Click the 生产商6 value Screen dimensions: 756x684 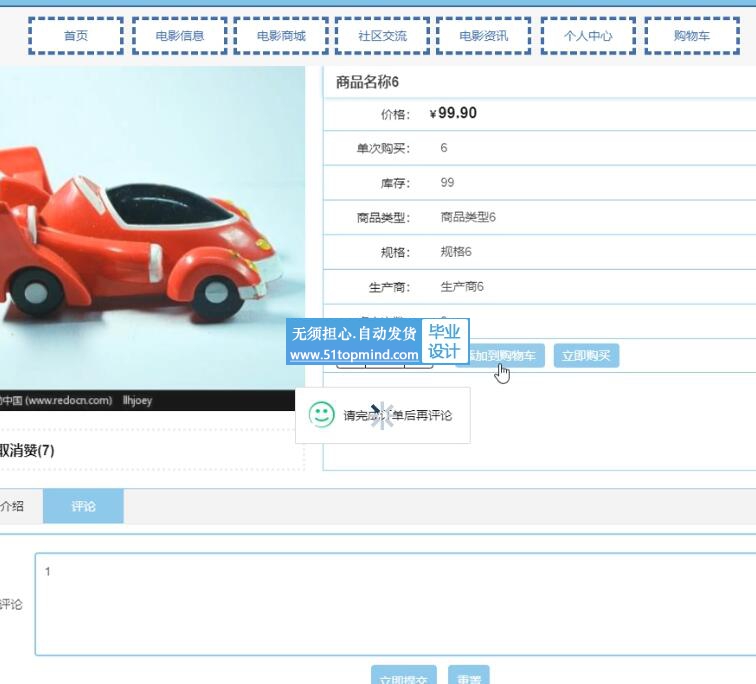462,287
